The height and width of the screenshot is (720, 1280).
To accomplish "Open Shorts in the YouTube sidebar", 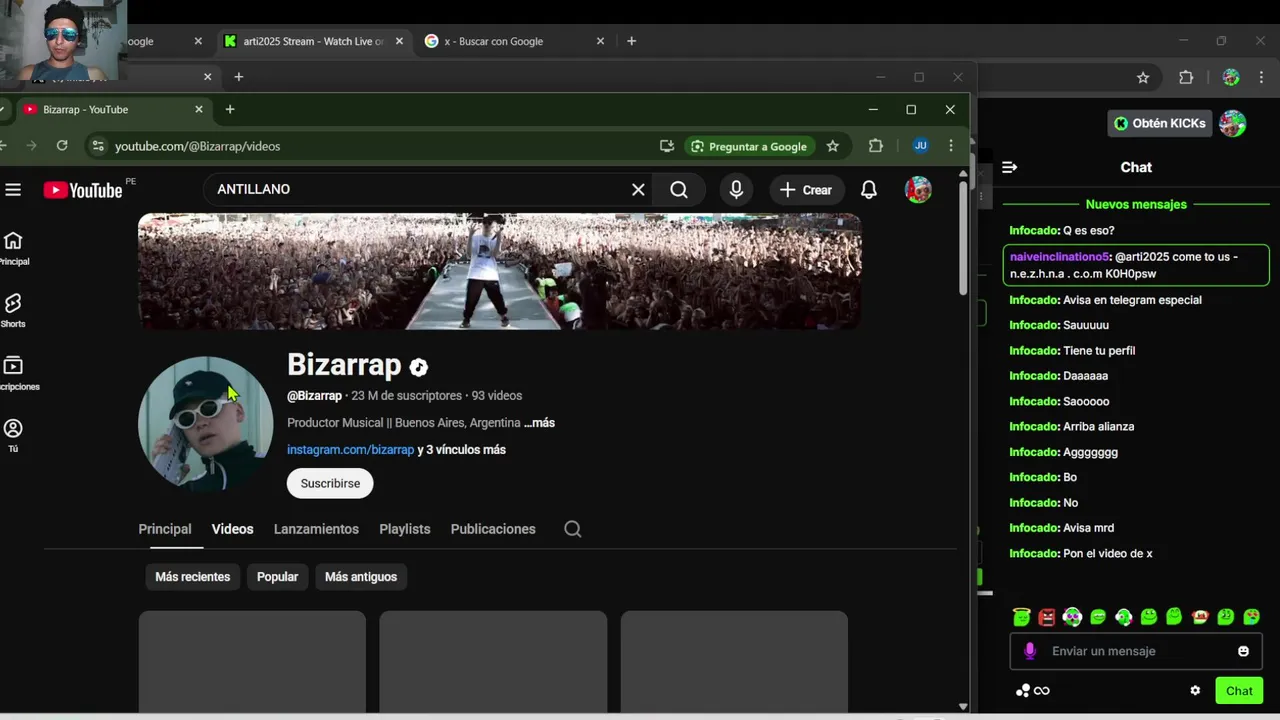I will pyautogui.click(x=13, y=310).
